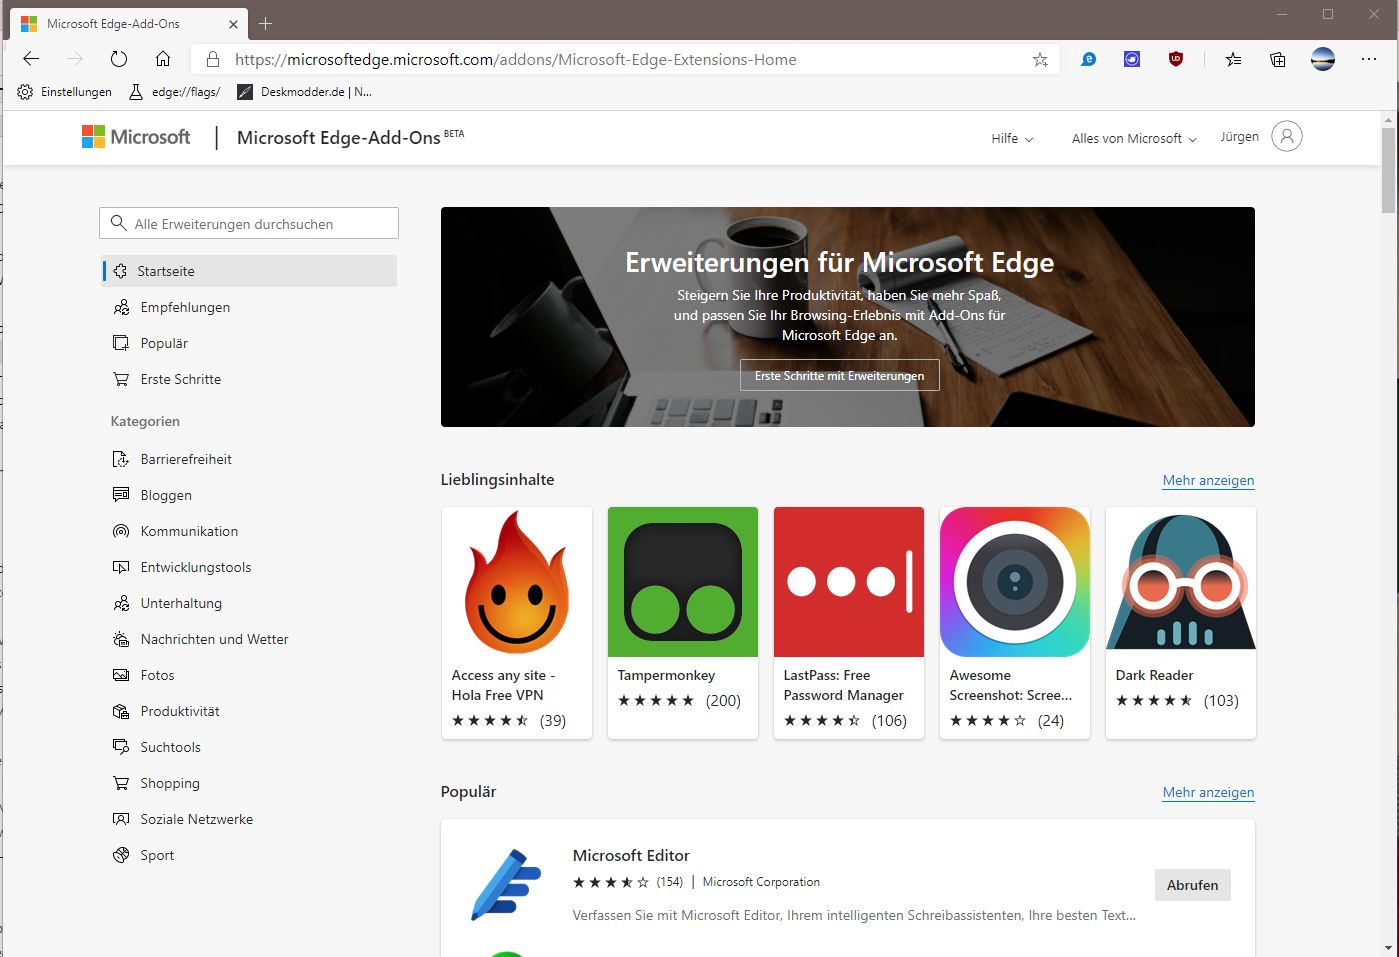
Task: Click the Unterhaltung category icon
Action: [121, 603]
